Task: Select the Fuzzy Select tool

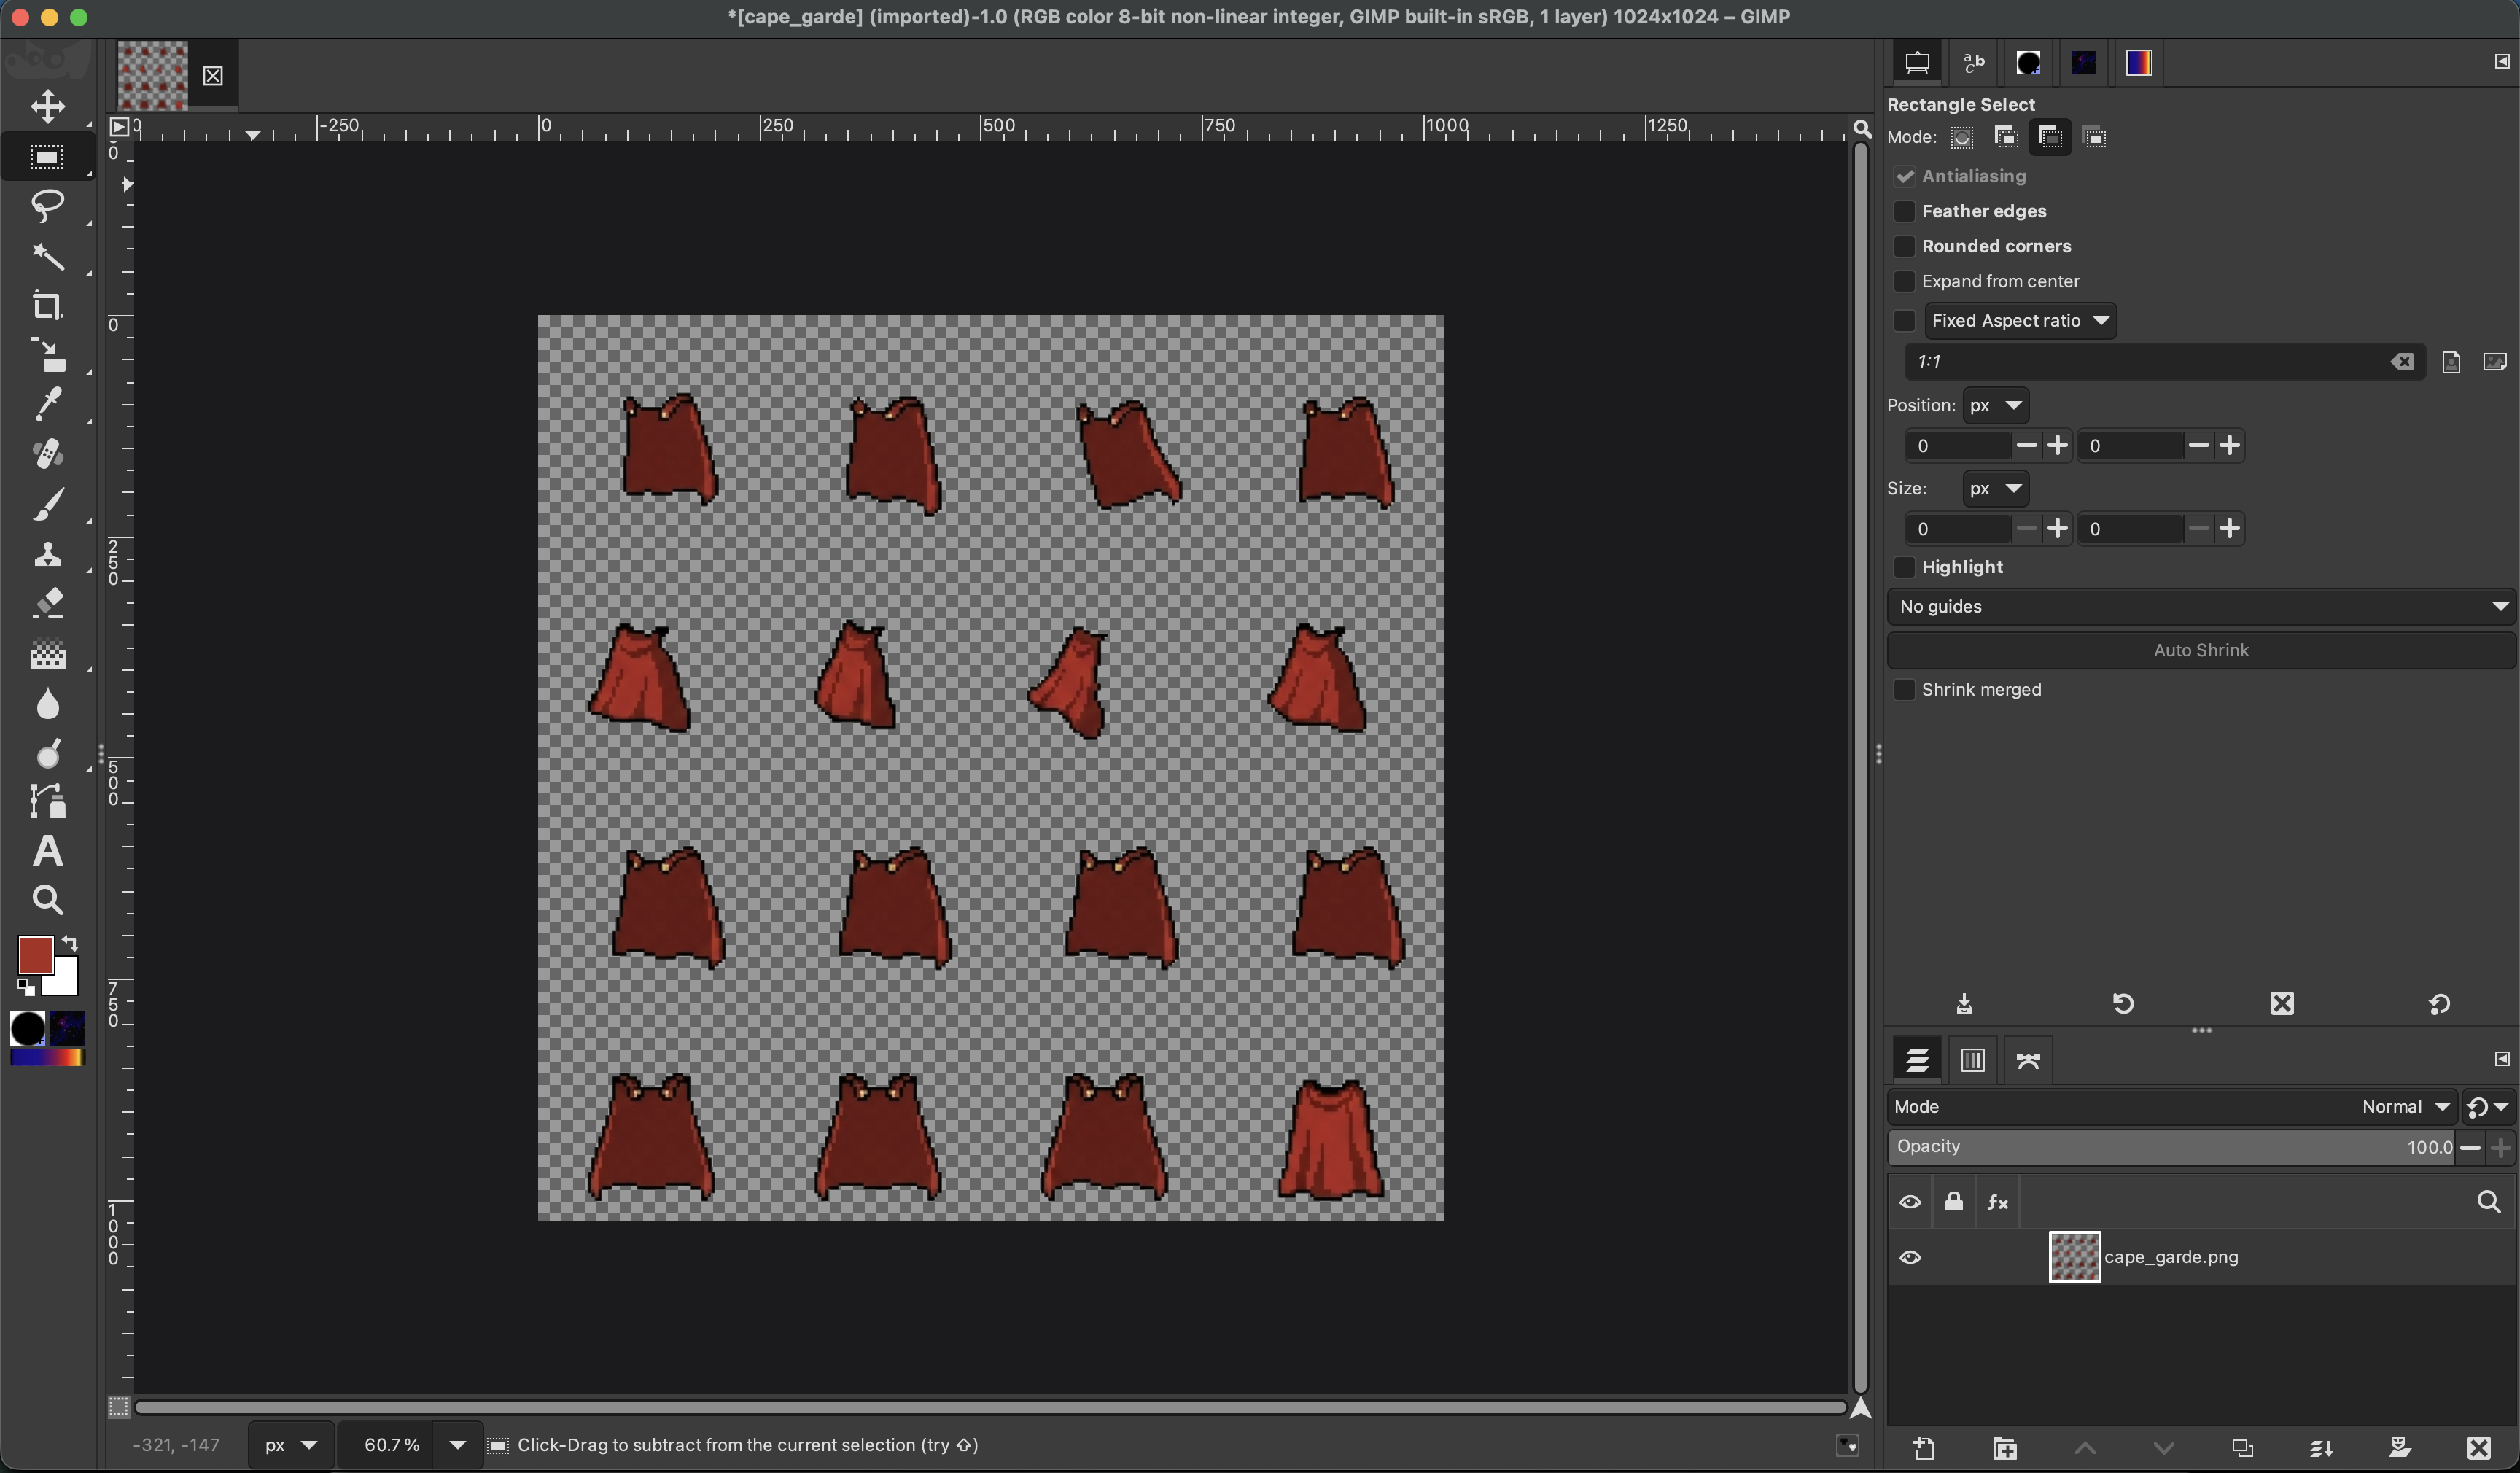Action: tap(47, 258)
